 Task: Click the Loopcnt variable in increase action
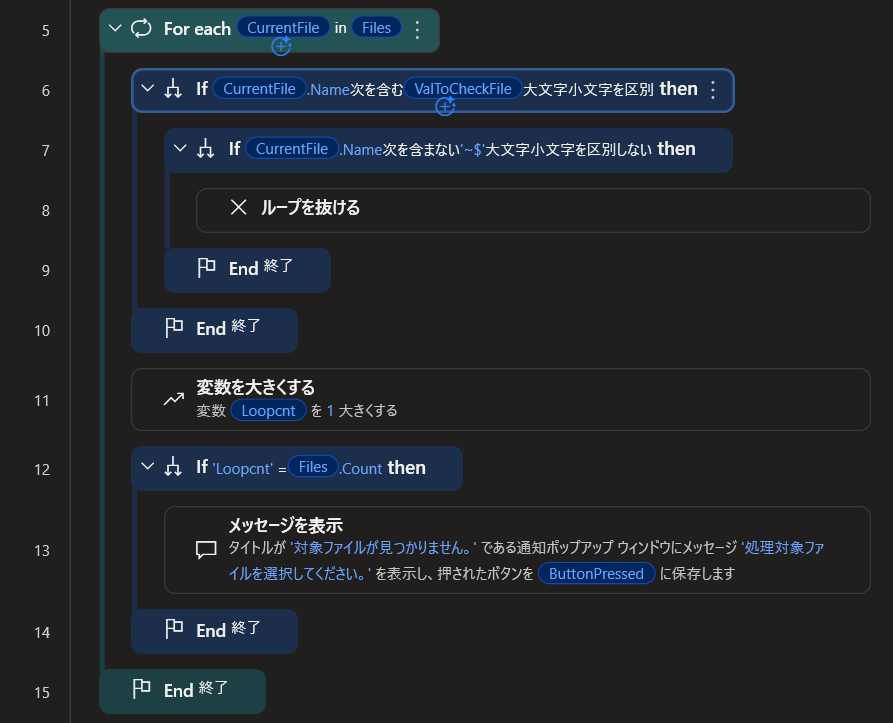pos(268,410)
